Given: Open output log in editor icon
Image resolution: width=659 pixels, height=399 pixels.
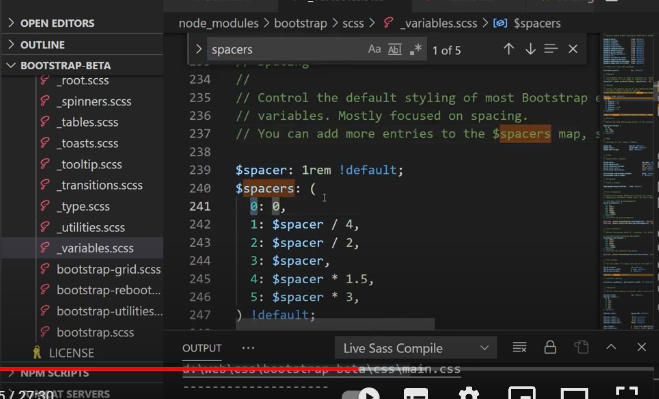Looking at the screenshot, I should click(581, 347).
